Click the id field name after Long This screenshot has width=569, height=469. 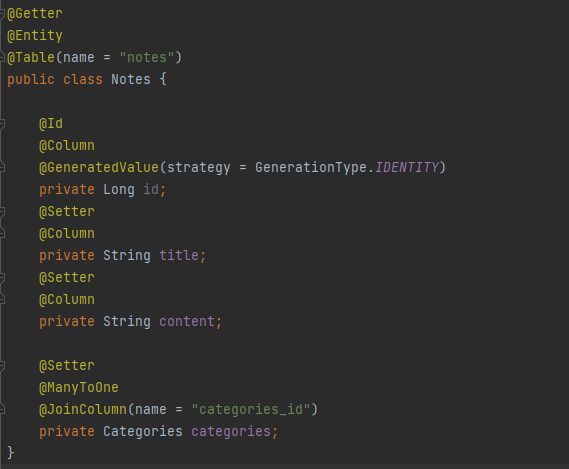tap(151, 189)
